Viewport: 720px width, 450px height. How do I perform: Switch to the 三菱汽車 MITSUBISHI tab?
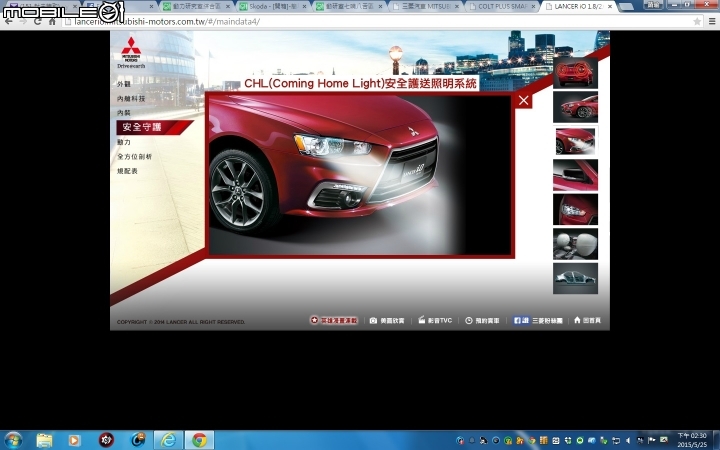click(x=426, y=6)
